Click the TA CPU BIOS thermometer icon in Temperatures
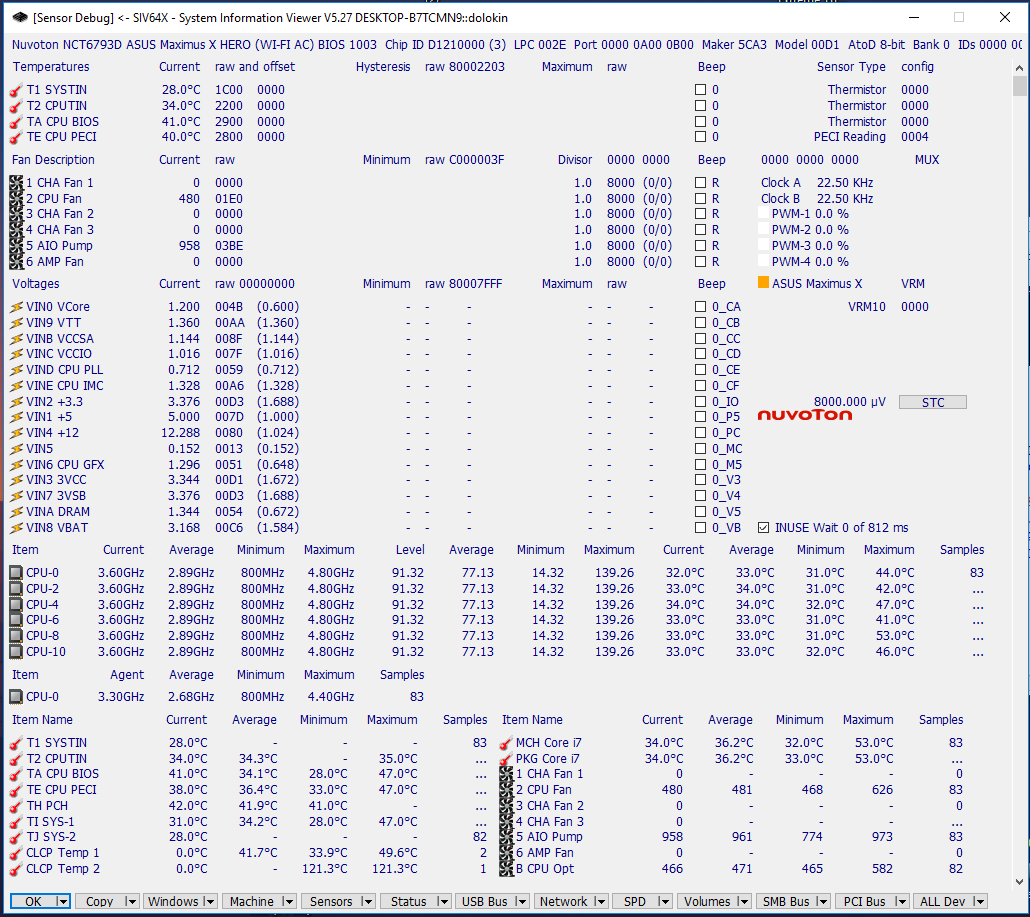 pos(16,122)
